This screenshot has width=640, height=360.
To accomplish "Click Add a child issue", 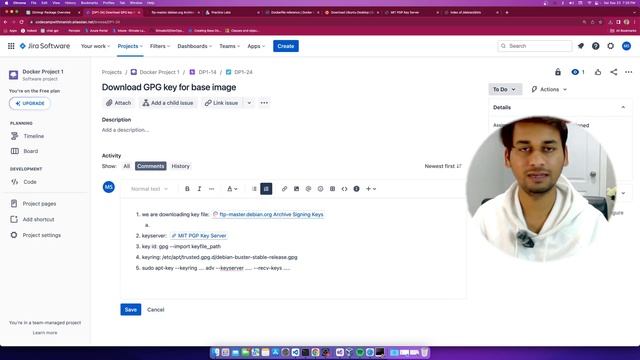I will (x=168, y=103).
